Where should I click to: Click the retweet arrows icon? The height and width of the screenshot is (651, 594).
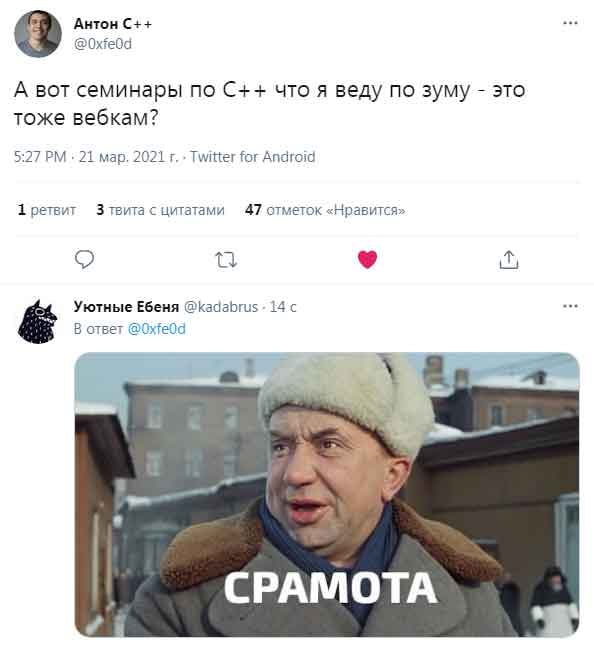coord(226,260)
